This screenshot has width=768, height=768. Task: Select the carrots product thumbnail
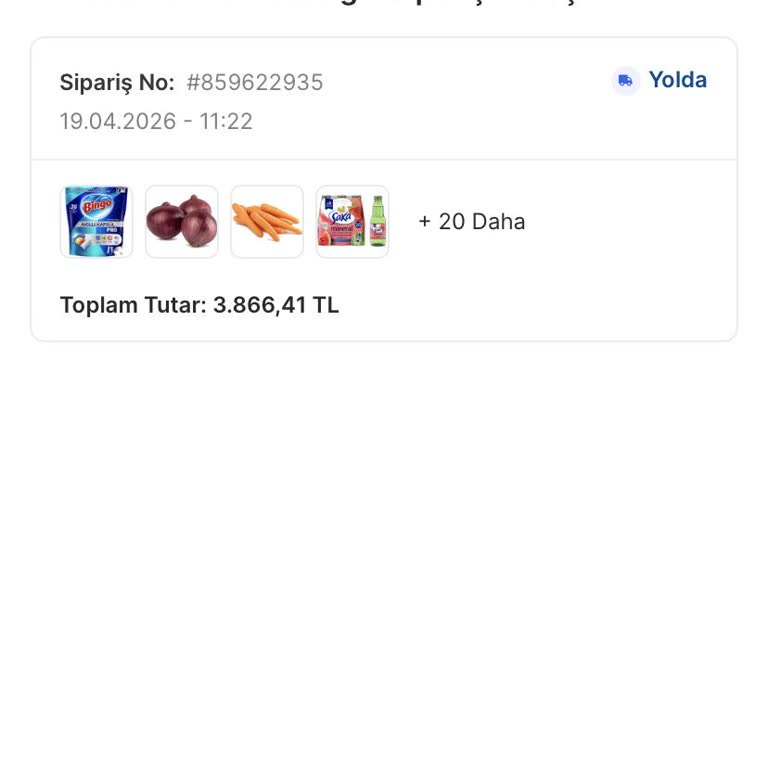(267, 221)
